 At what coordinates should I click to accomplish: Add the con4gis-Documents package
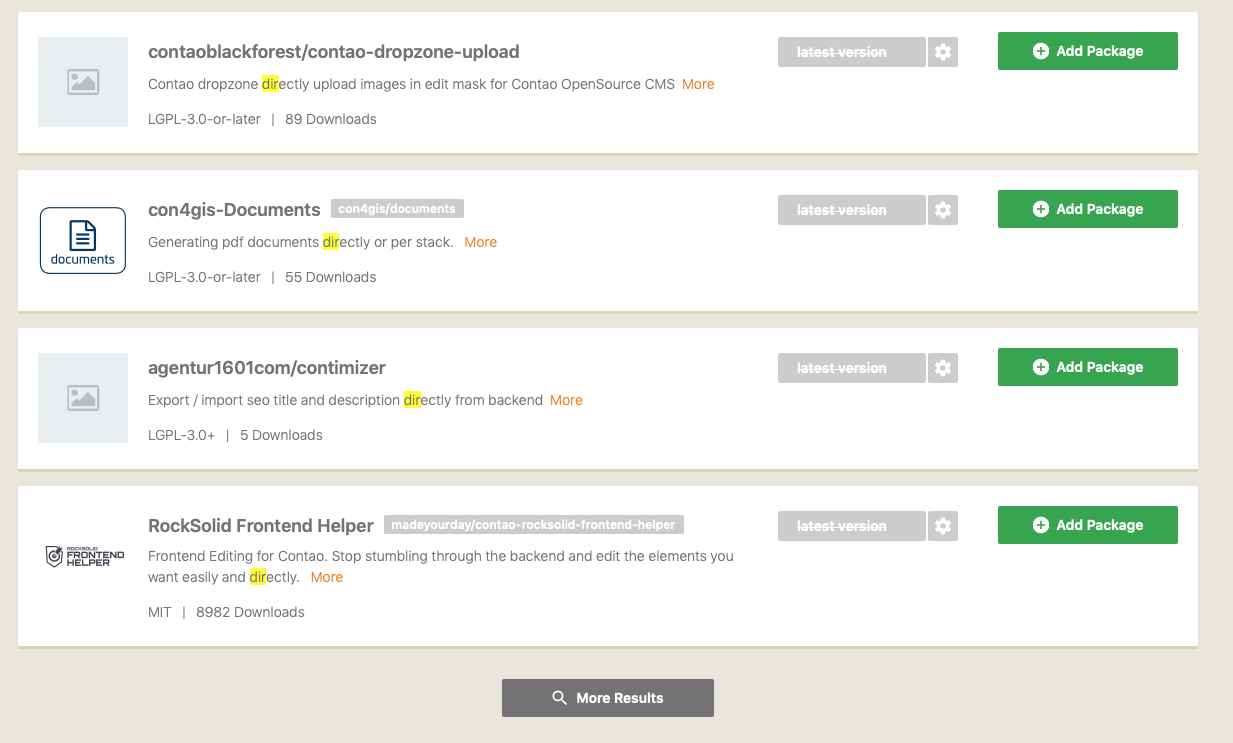[1088, 209]
